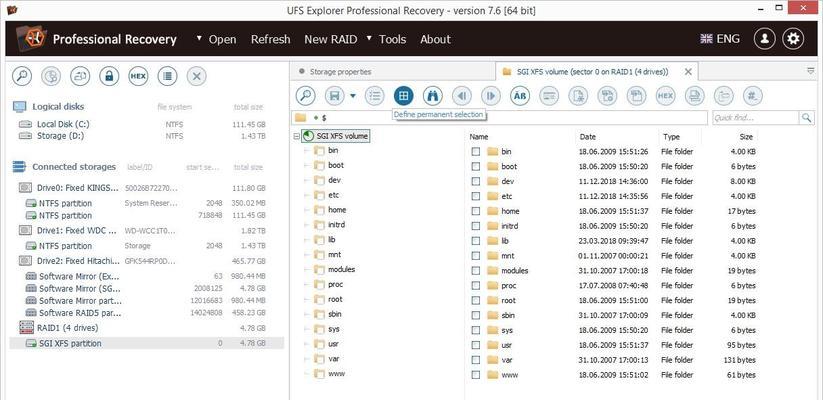The height and width of the screenshot is (400, 823).
Task: Click the printer-like icon in browser toolbar
Action: (x=694, y=96)
